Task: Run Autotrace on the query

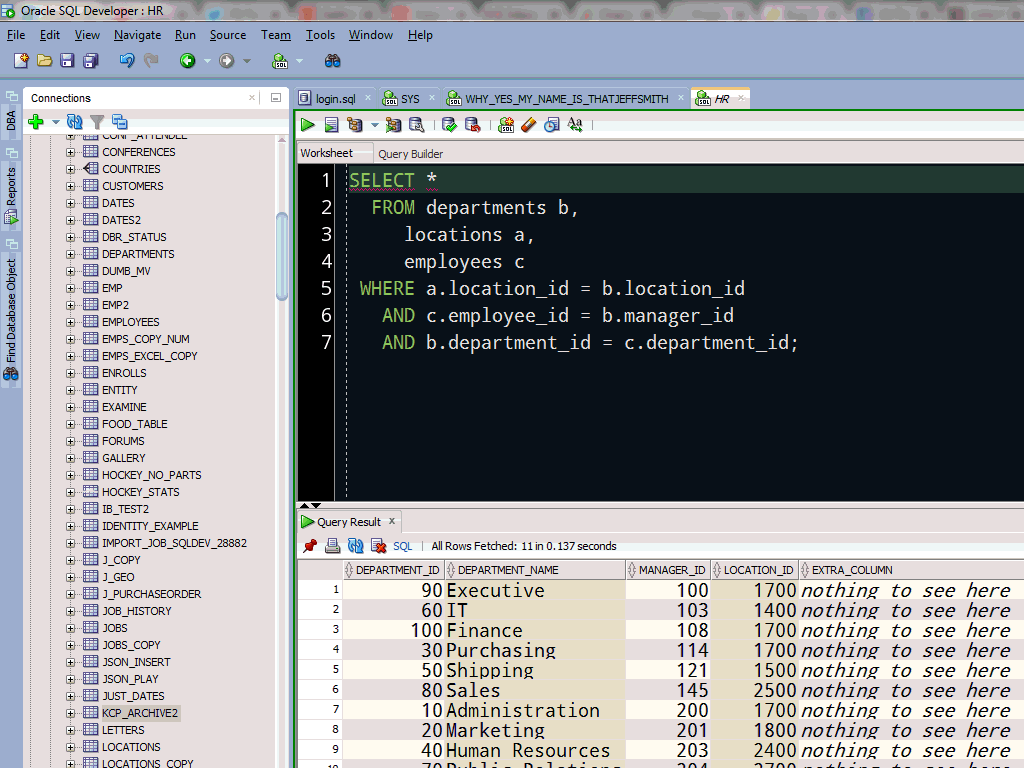Action: click(x=393, y=125)
